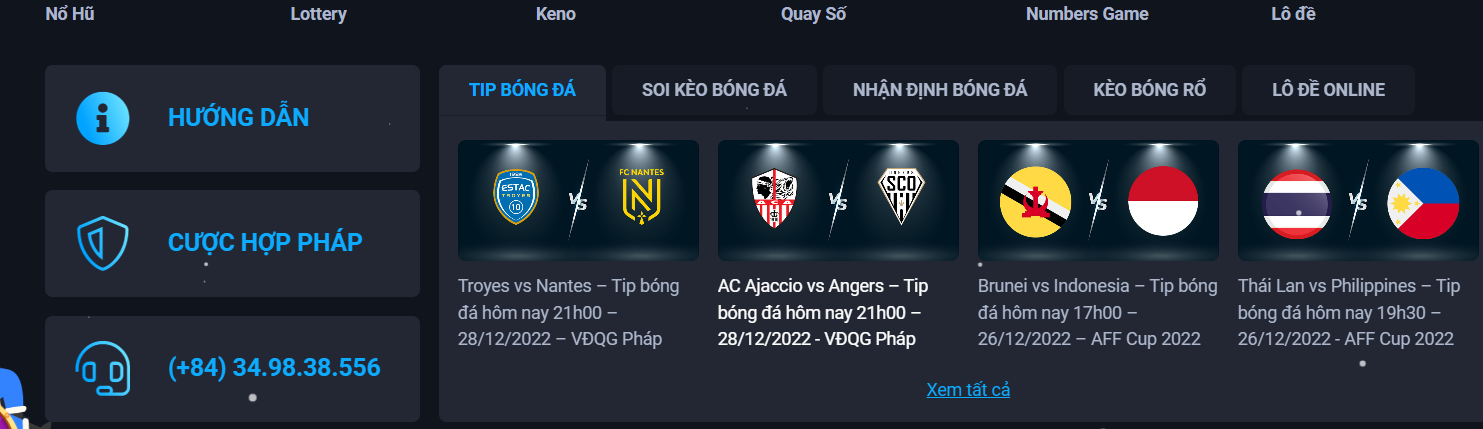Click the info icon beside HƯỚNG DẪN
This screenshot has height=429, width=1483.
point(103,118)
